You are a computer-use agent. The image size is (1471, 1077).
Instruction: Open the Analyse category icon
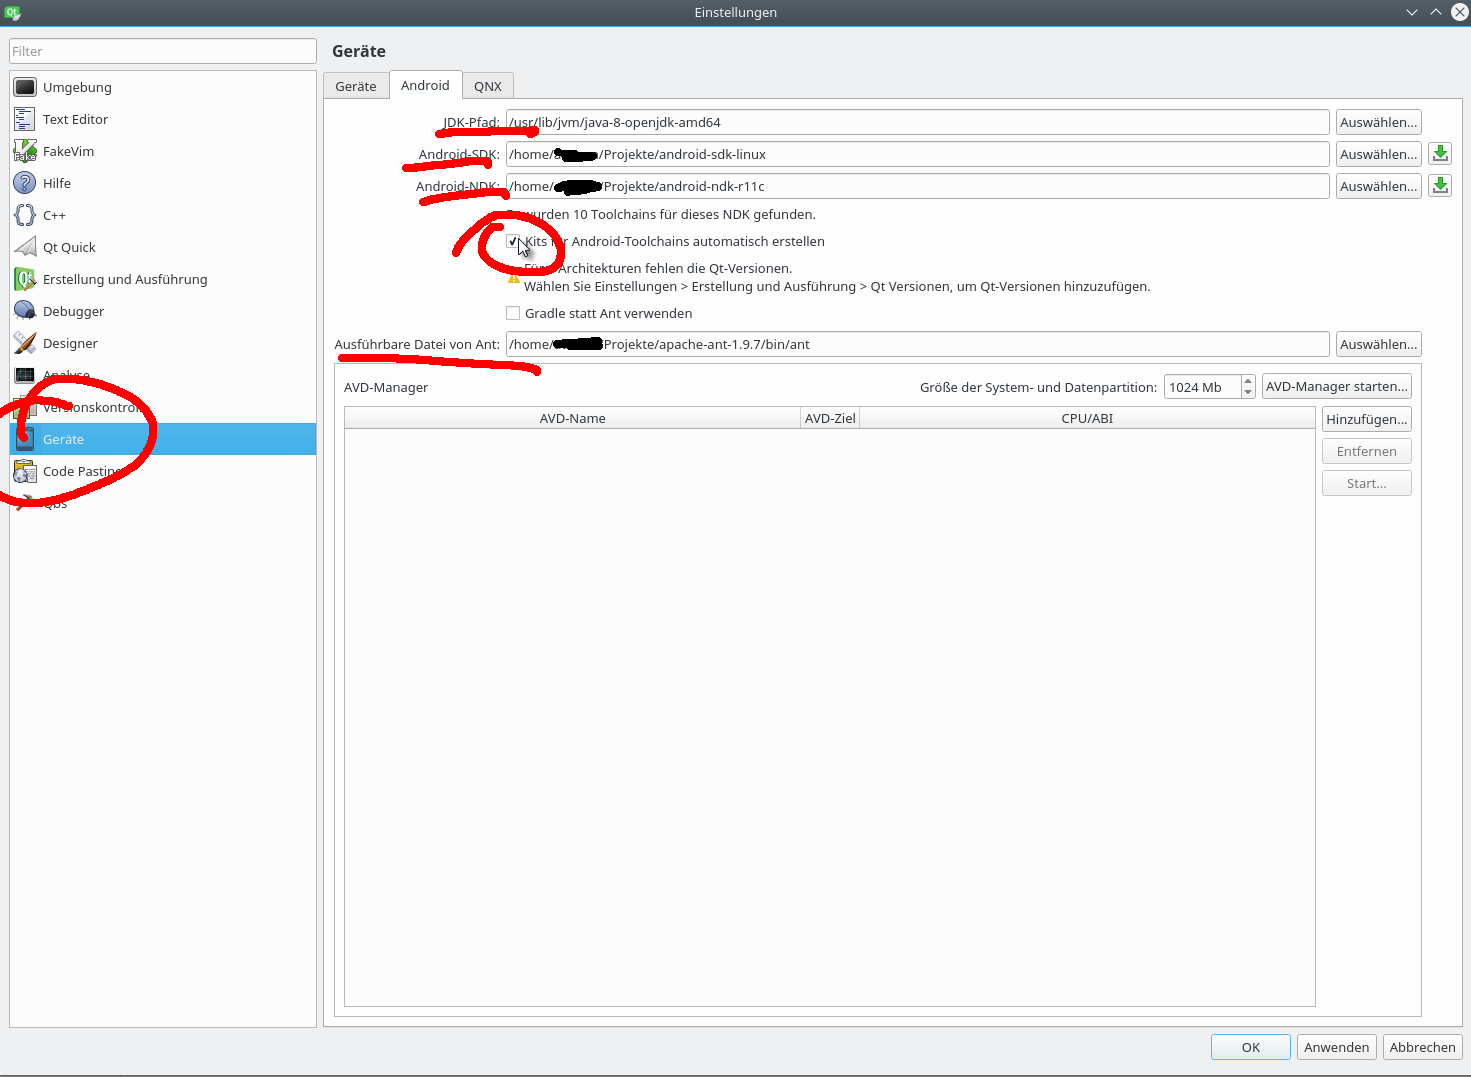pyautogui.click(x=25, y=375)
